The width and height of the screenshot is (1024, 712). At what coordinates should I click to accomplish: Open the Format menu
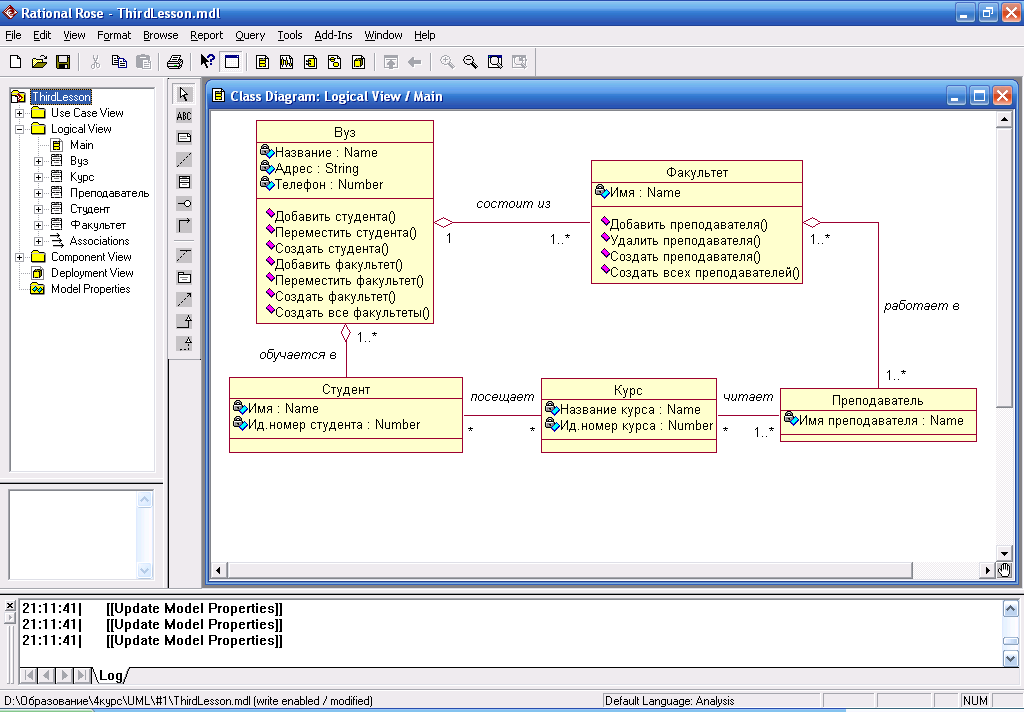click(114, 35)
